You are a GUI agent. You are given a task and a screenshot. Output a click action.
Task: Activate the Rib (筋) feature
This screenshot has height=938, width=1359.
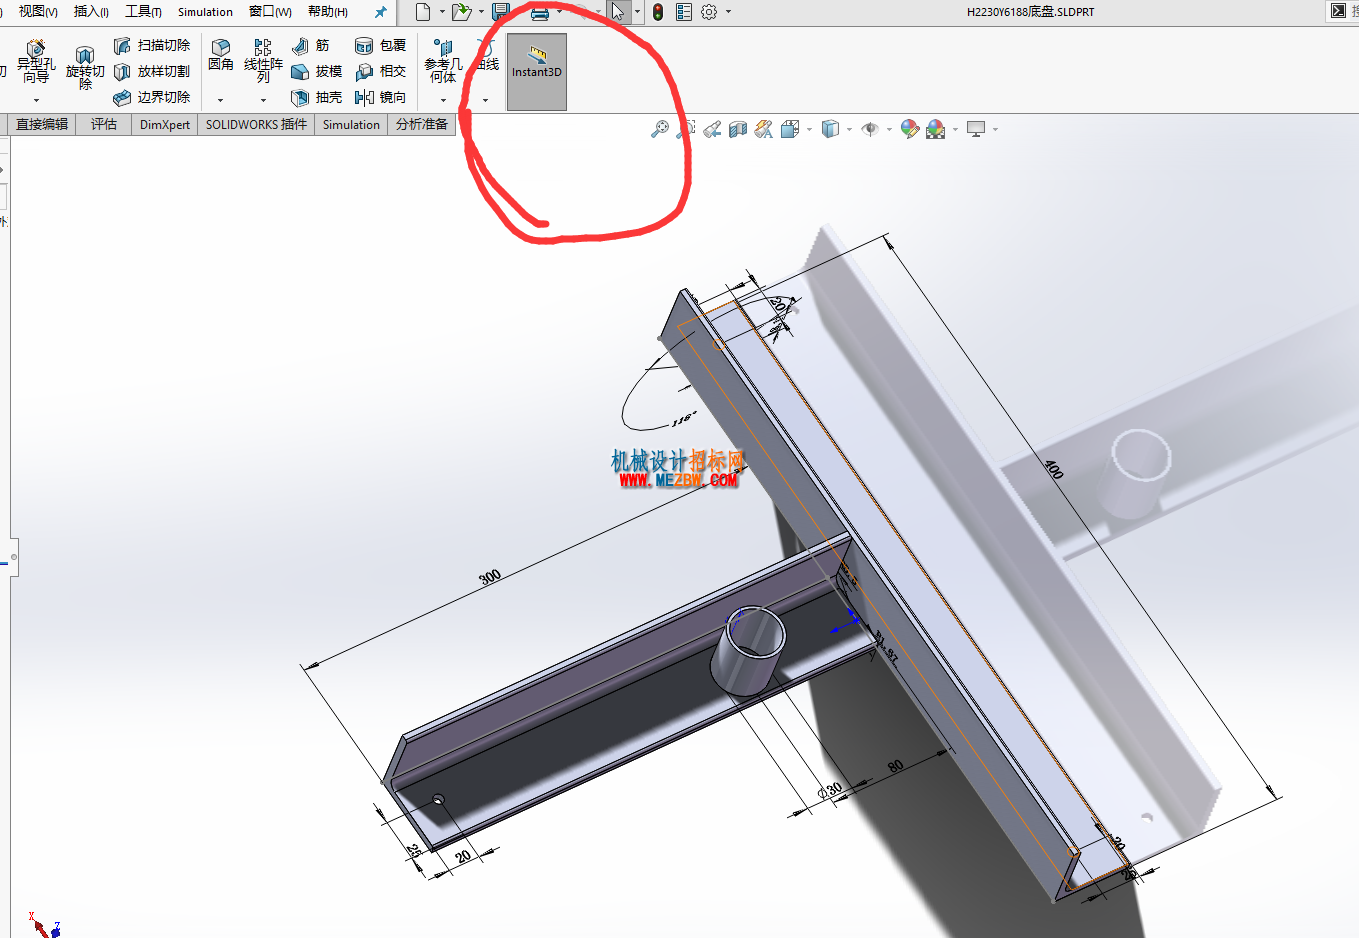[311, 46]
